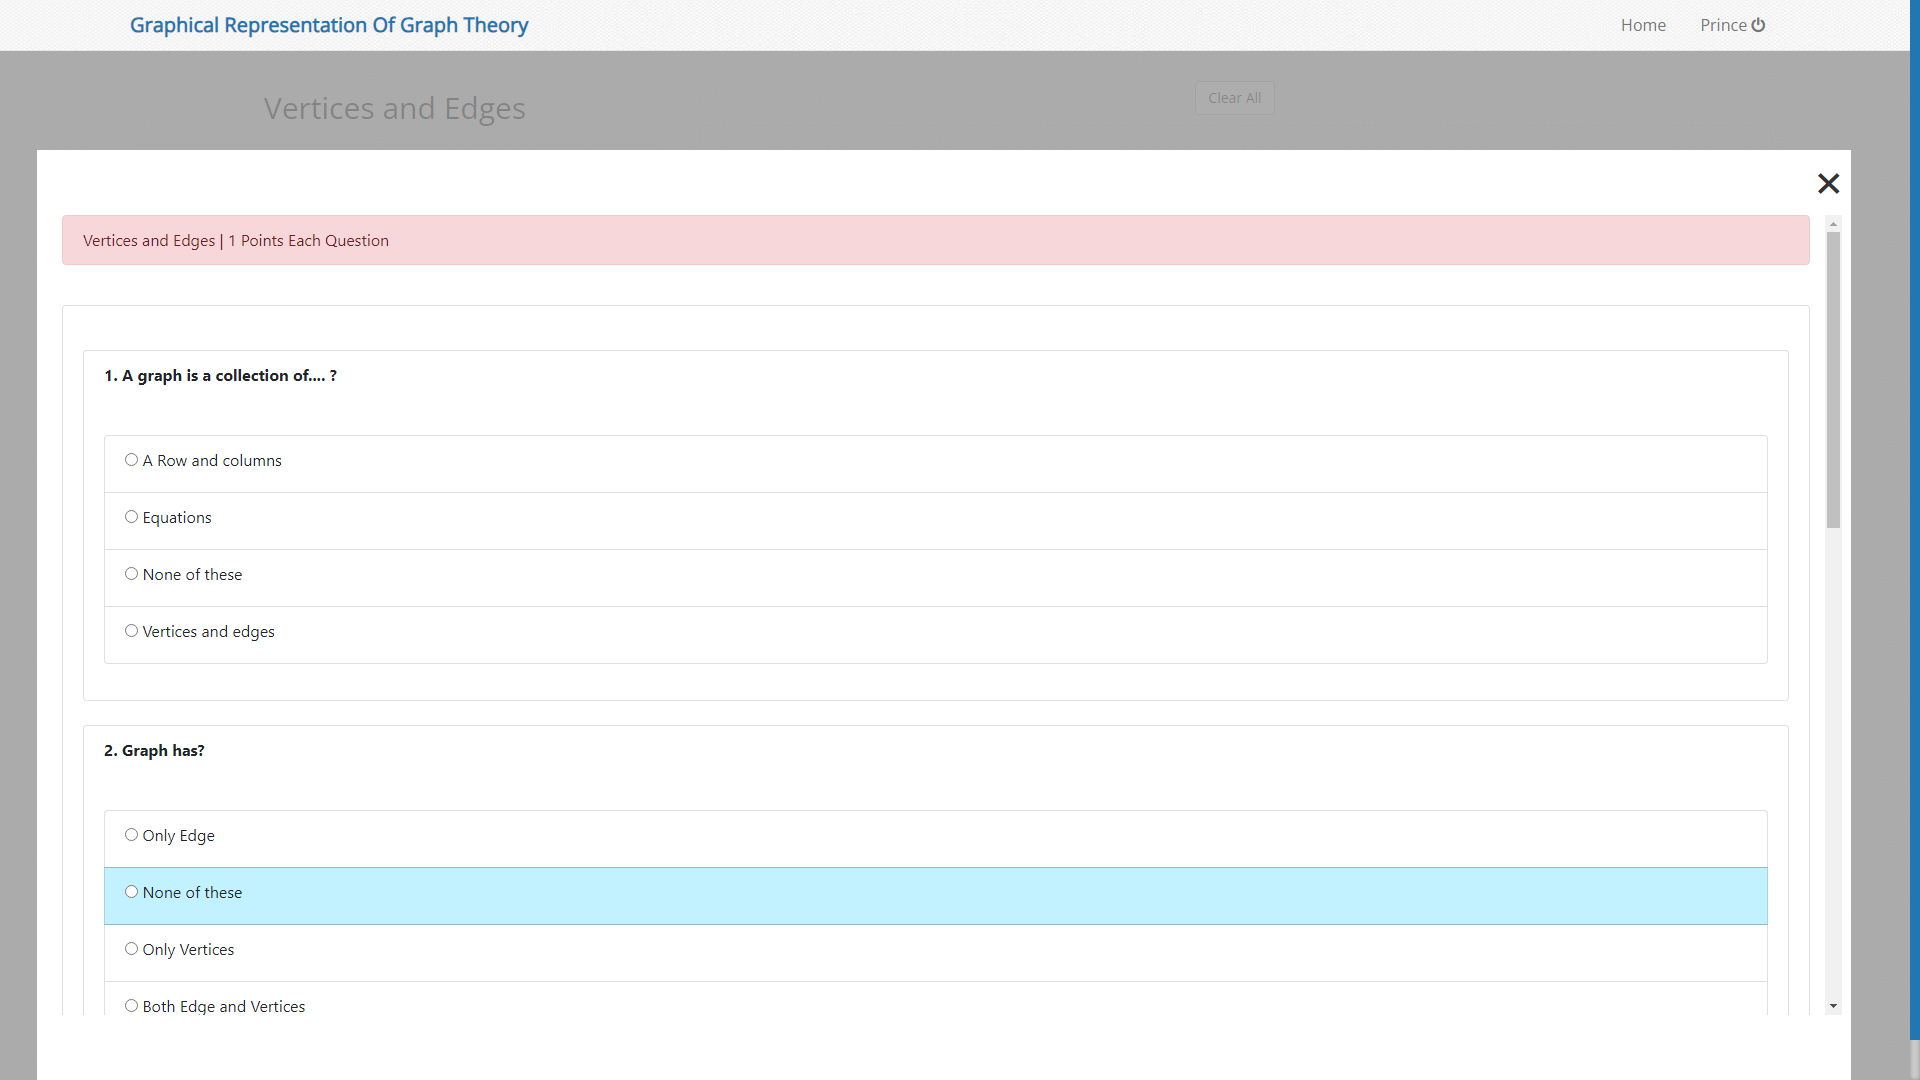Select 'Only Edge' radio option

(131, 835)
